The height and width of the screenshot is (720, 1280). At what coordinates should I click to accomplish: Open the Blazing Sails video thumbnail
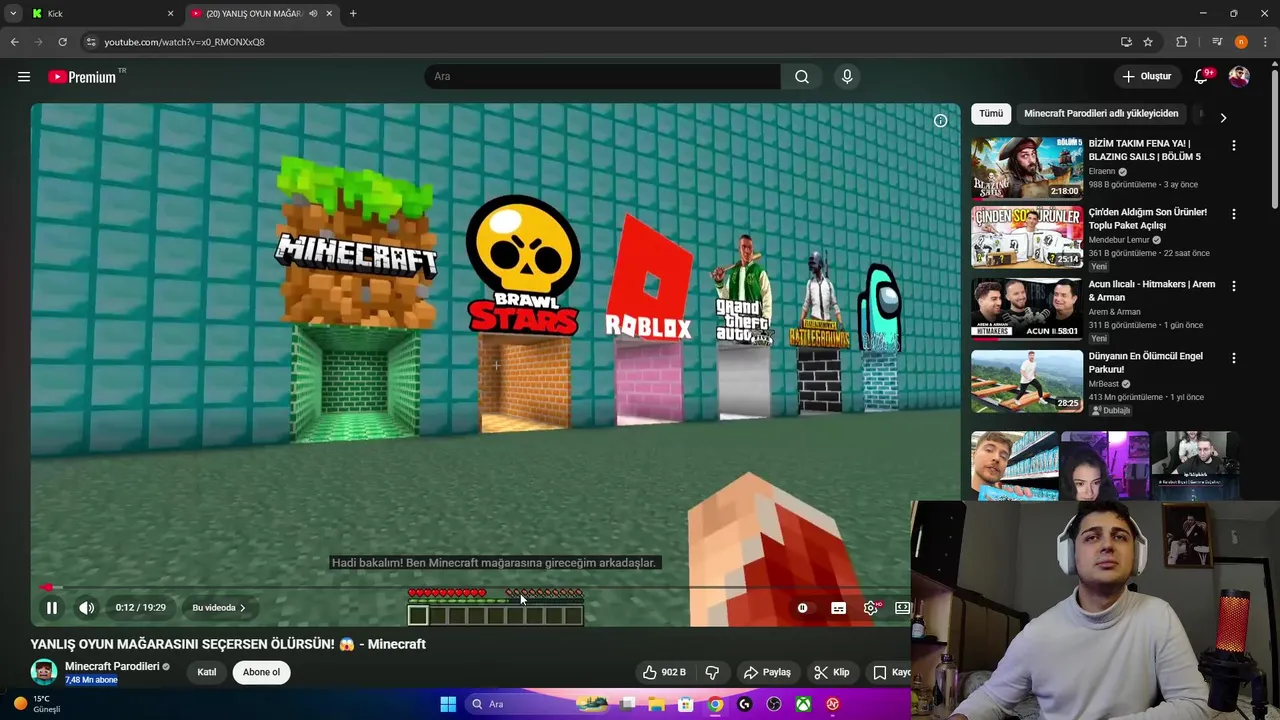[1027, 168]
